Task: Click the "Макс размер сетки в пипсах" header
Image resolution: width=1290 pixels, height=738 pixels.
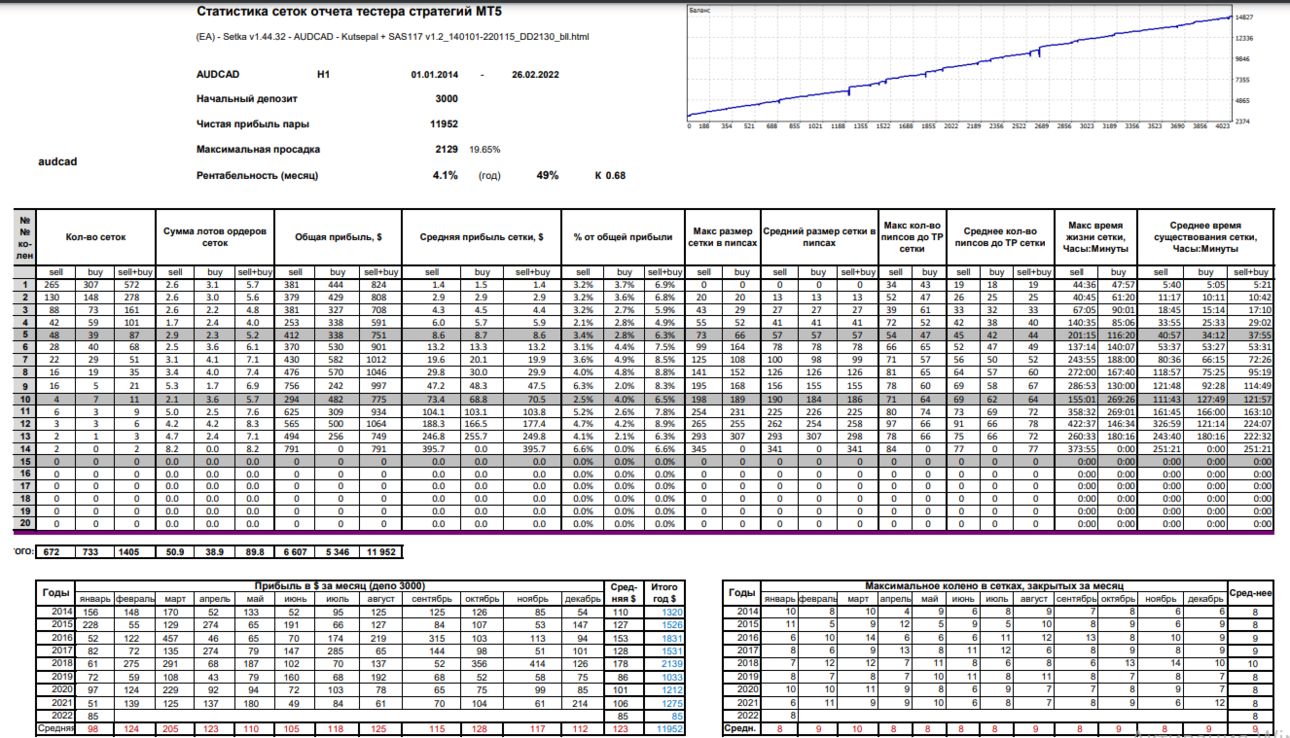Action: [722, 236]
